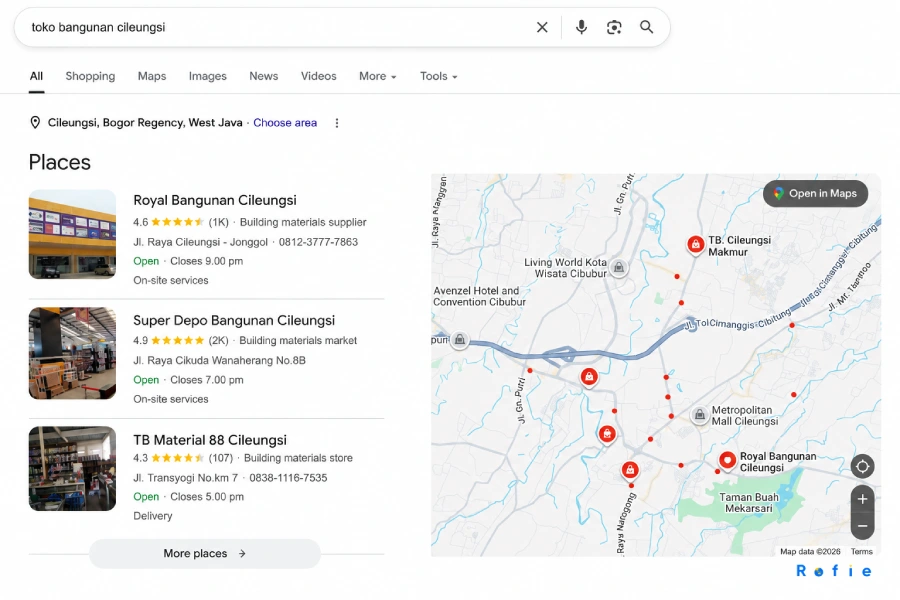The width and height of the screenshot is (900, 600).
Task: Click the phone number 0812-3777-7863
Action: click(318, 242)
